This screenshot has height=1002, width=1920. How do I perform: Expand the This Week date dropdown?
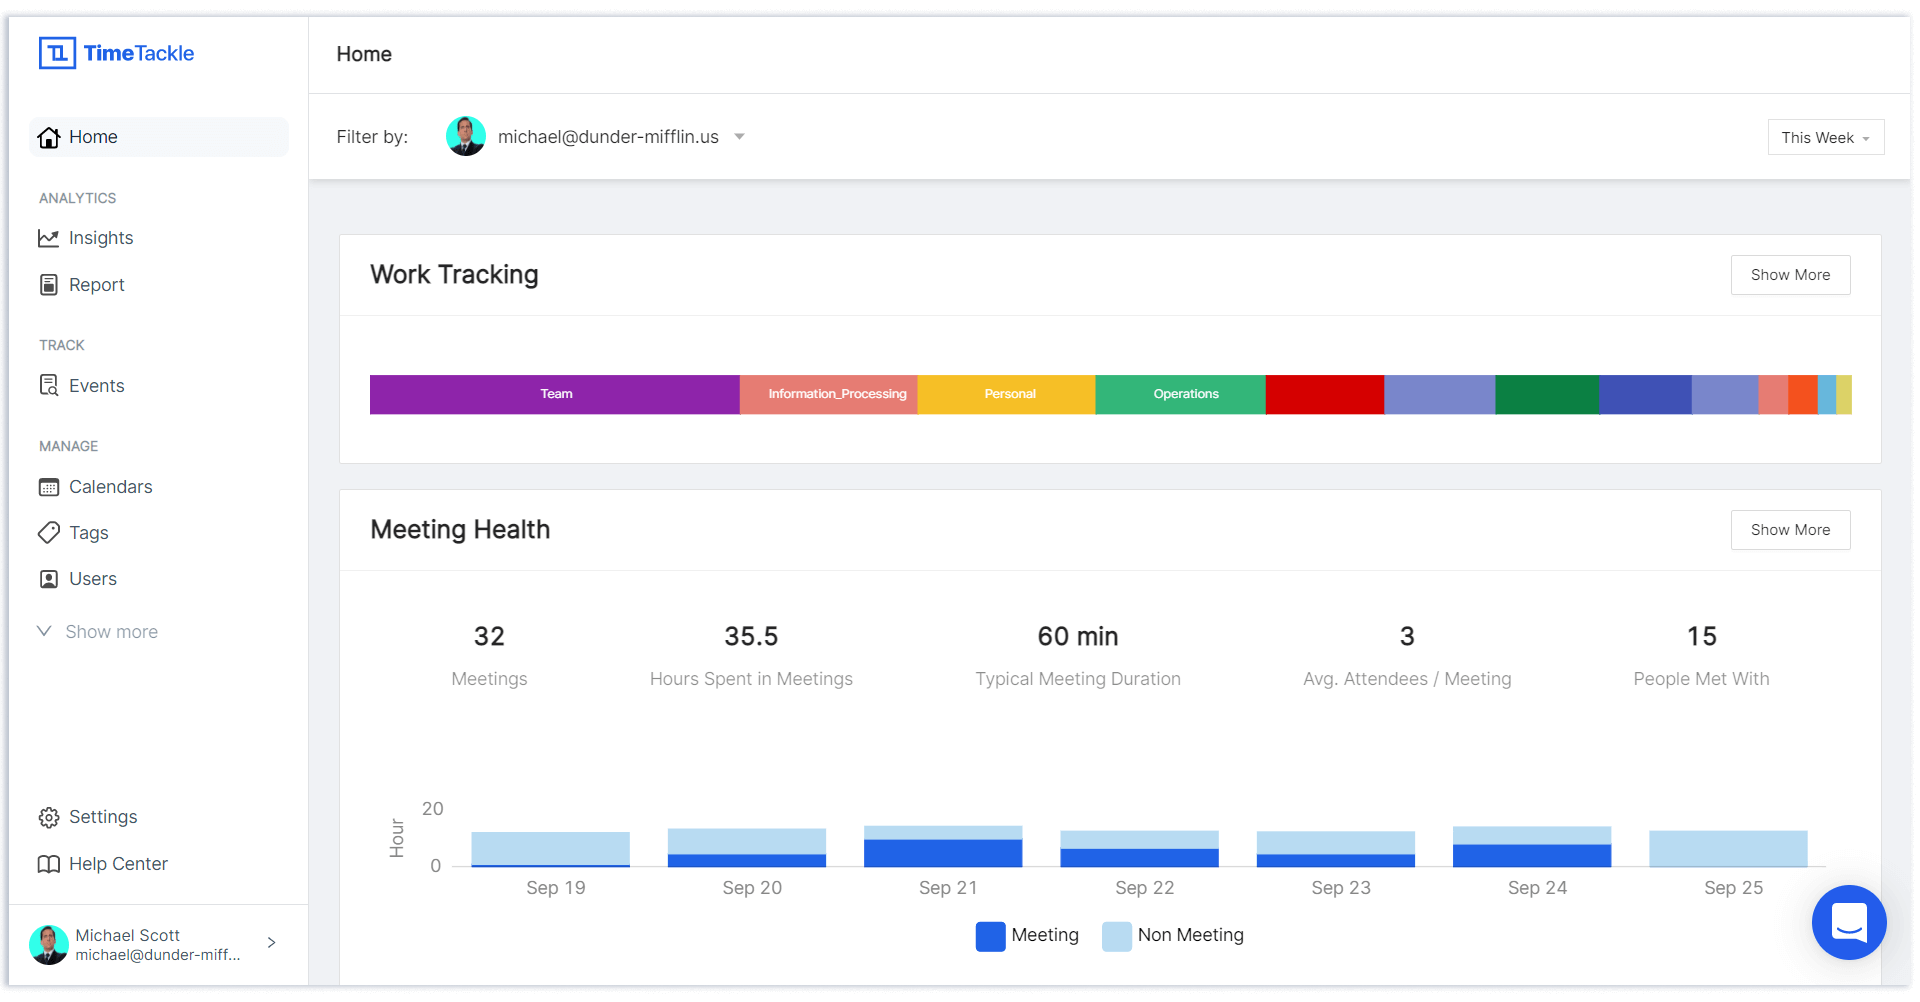(1826, 137)
